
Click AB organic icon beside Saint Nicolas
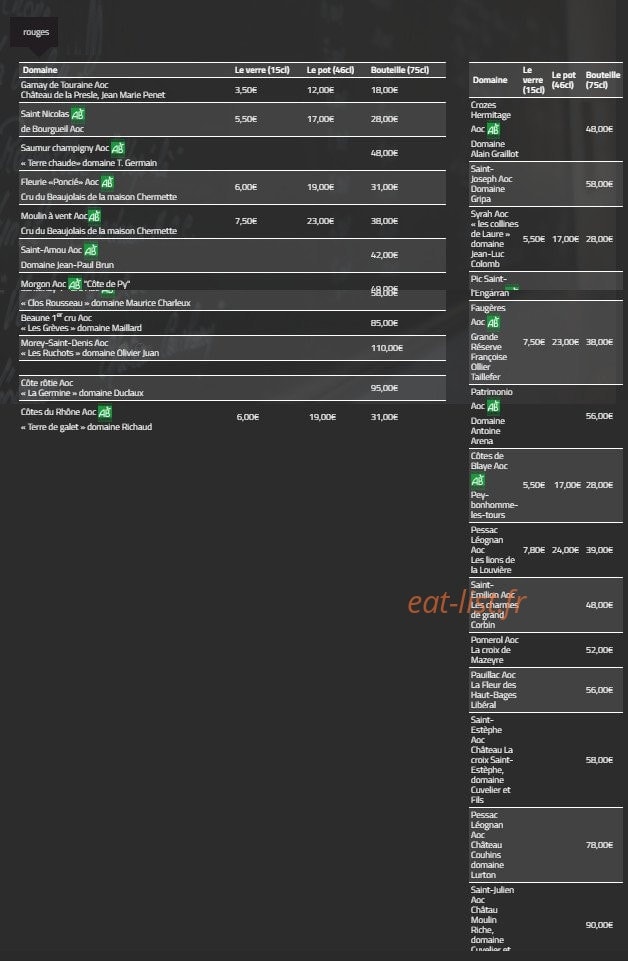[x=78, y=114]
